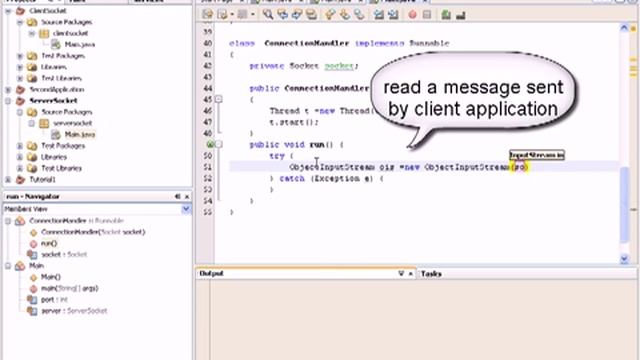This screenshot has height=360, width=640.
Task: Click the Find Selection magnifier toolbar icon
Action: (x=268, y=15)
